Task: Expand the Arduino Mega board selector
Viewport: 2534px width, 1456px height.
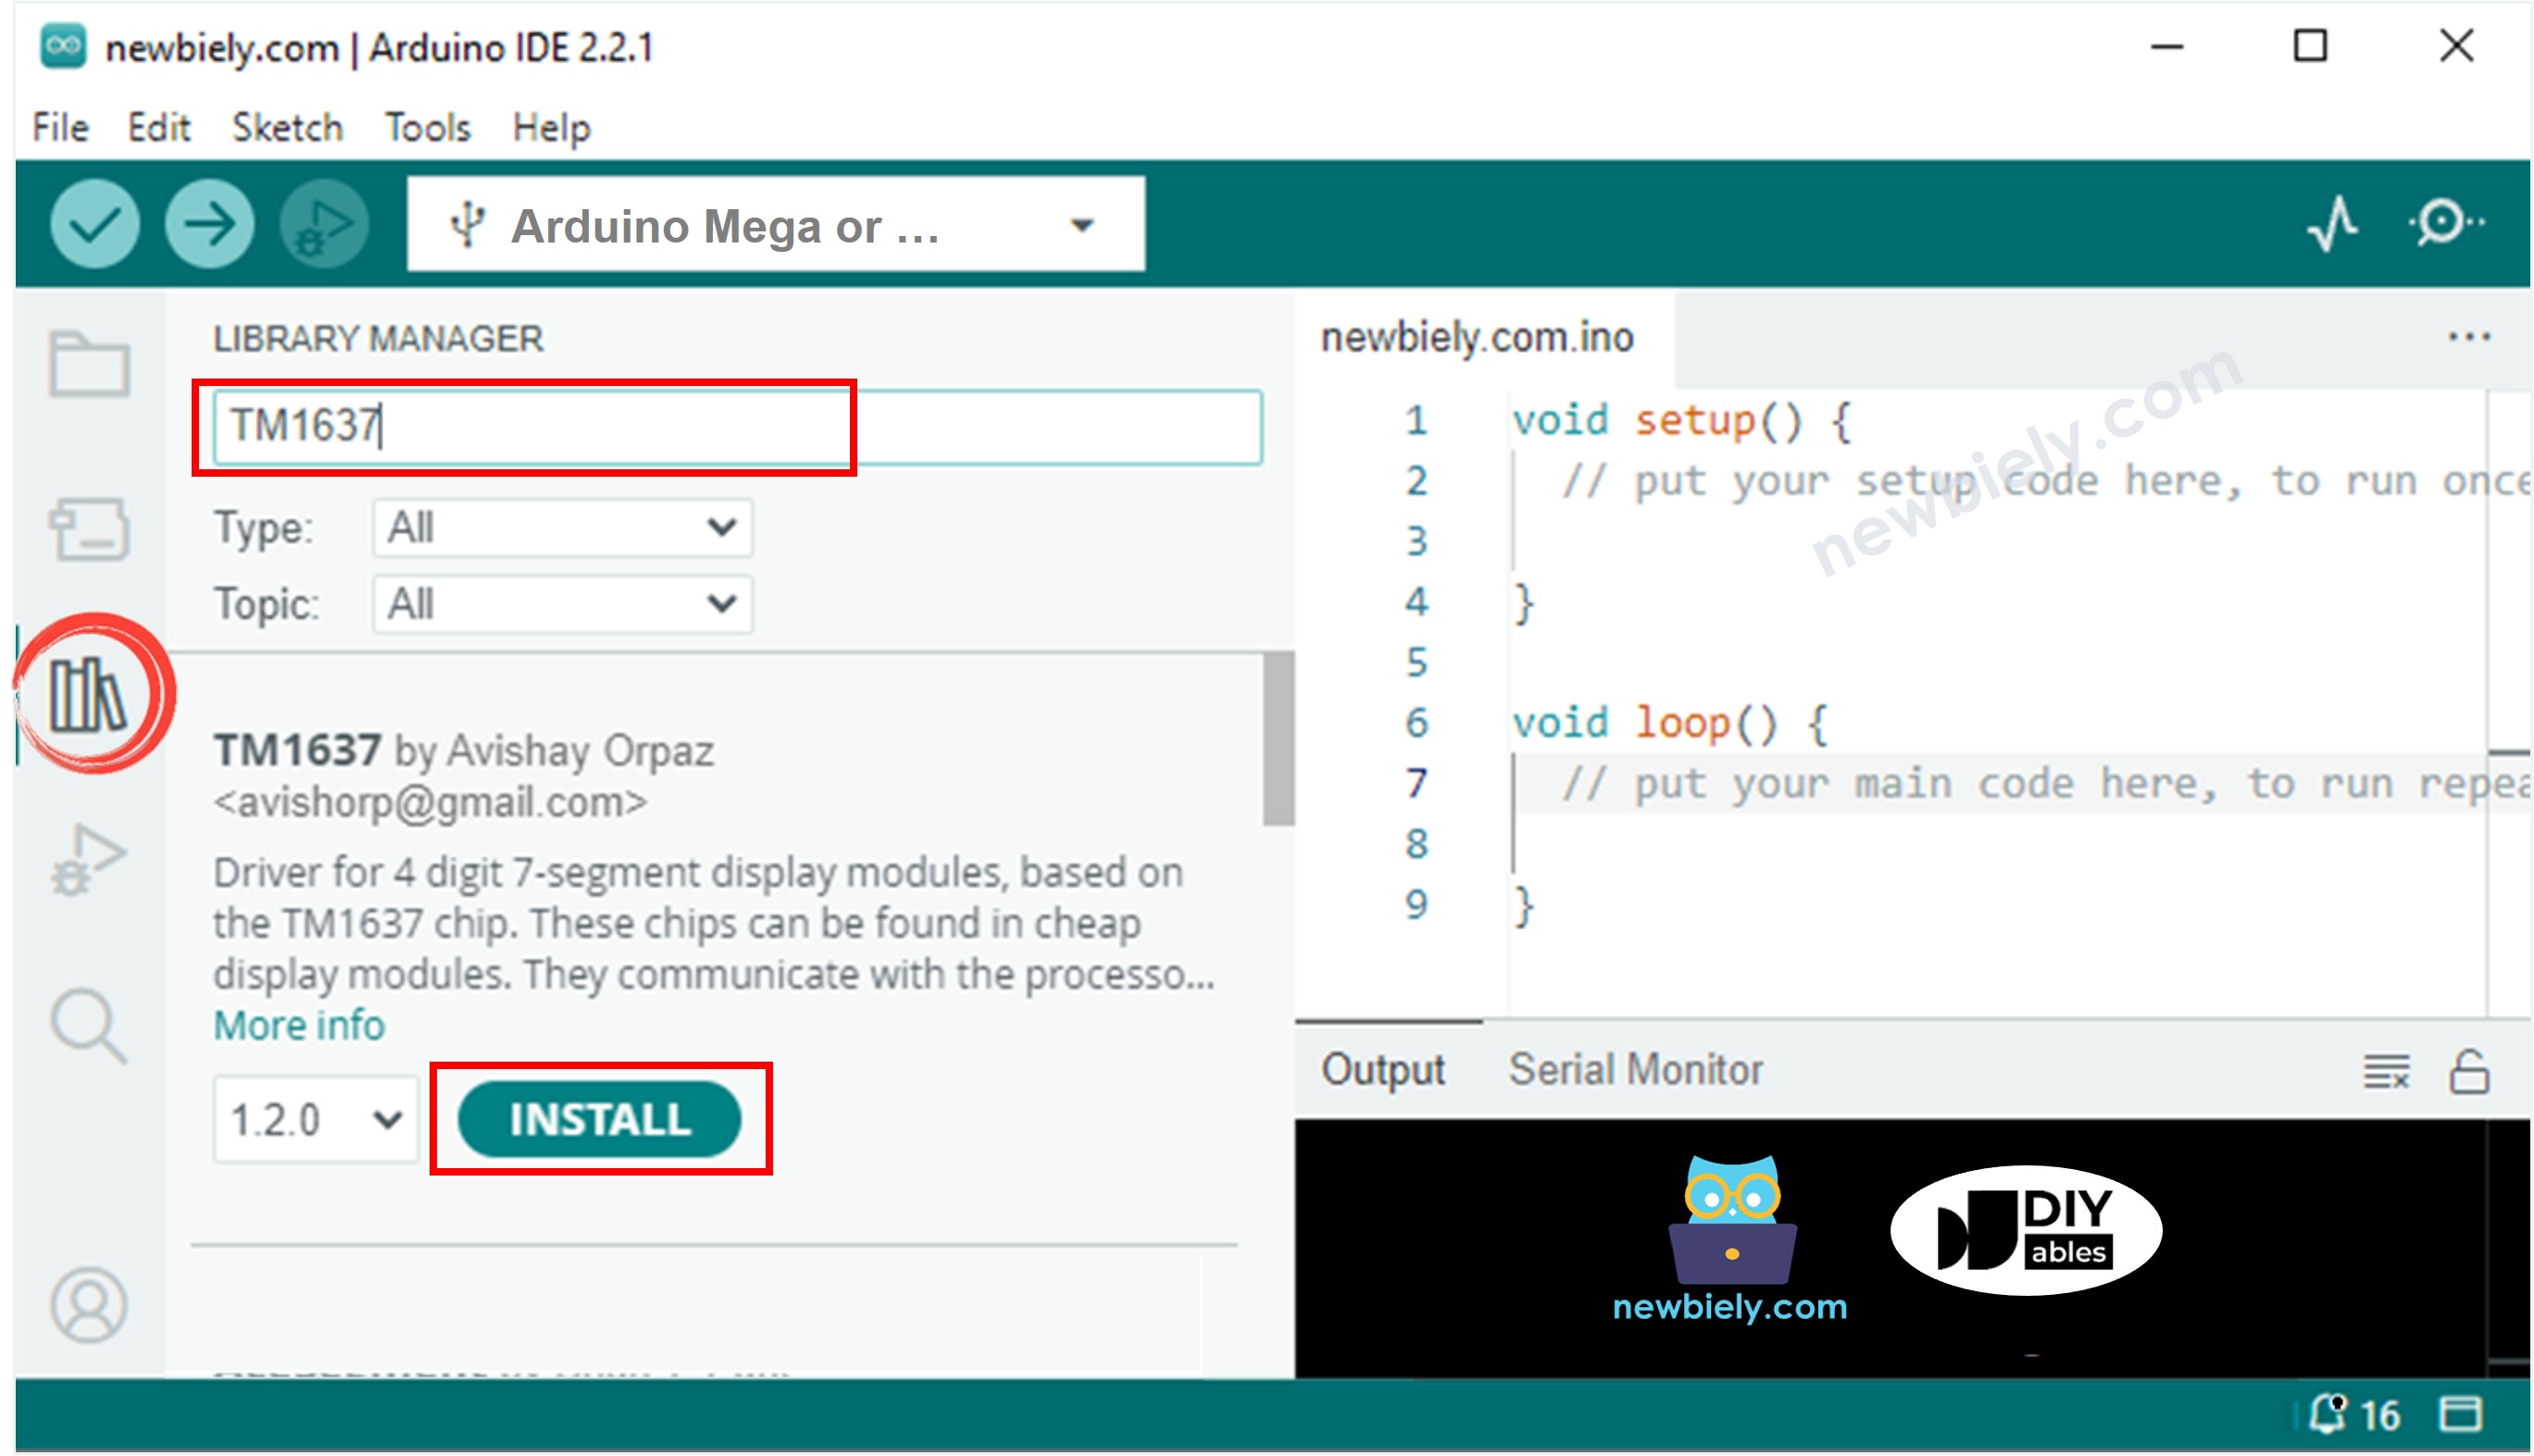Action: [1080, 225]
